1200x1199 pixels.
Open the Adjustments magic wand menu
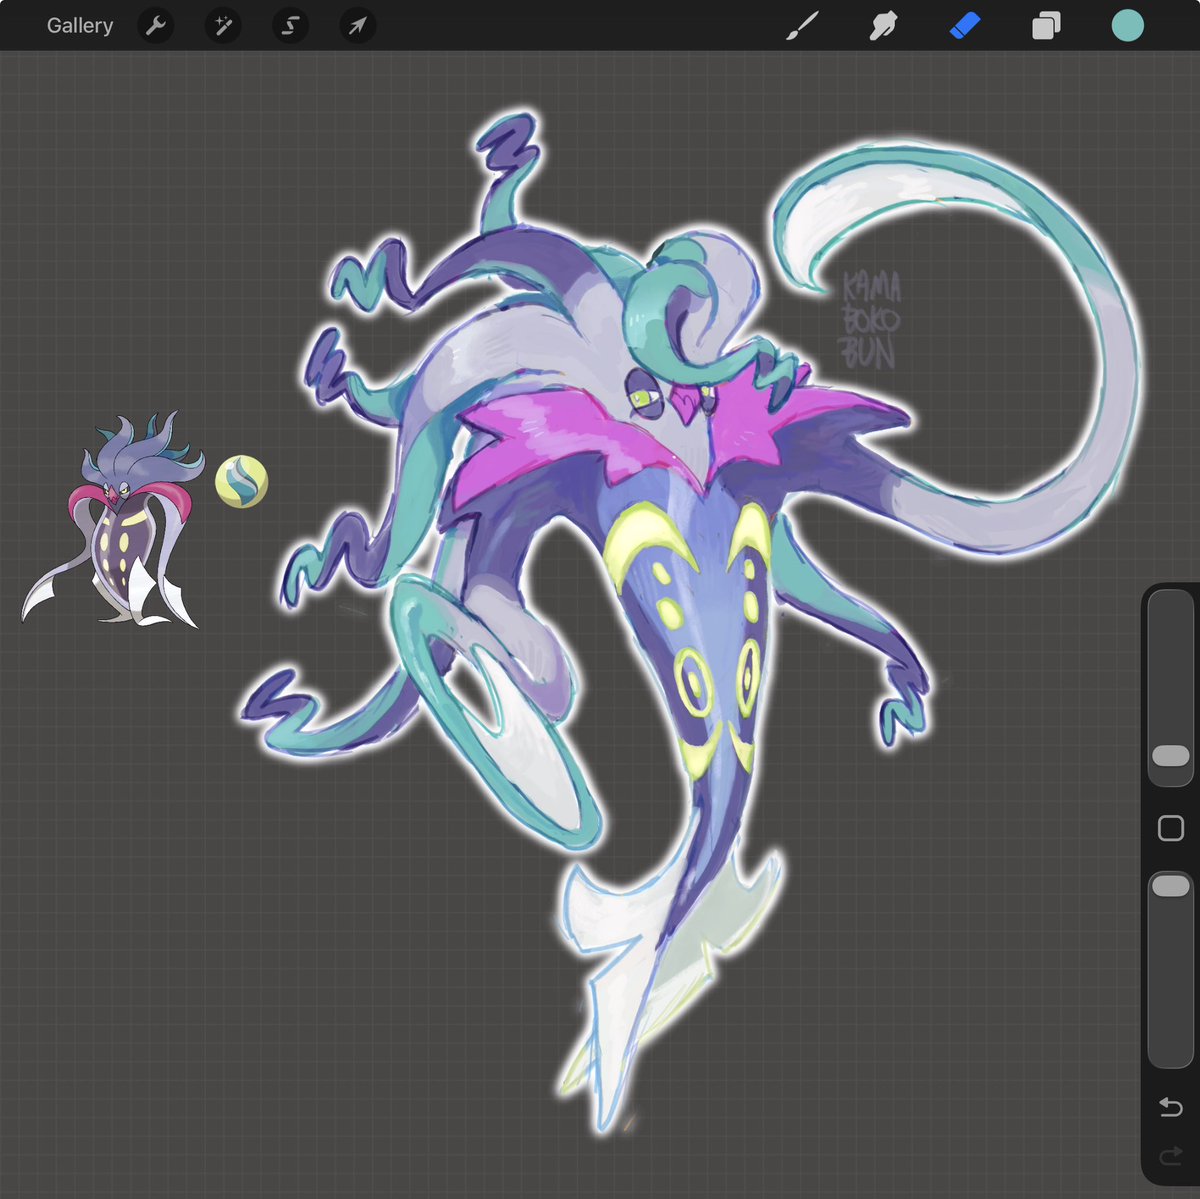click(223, 25)
